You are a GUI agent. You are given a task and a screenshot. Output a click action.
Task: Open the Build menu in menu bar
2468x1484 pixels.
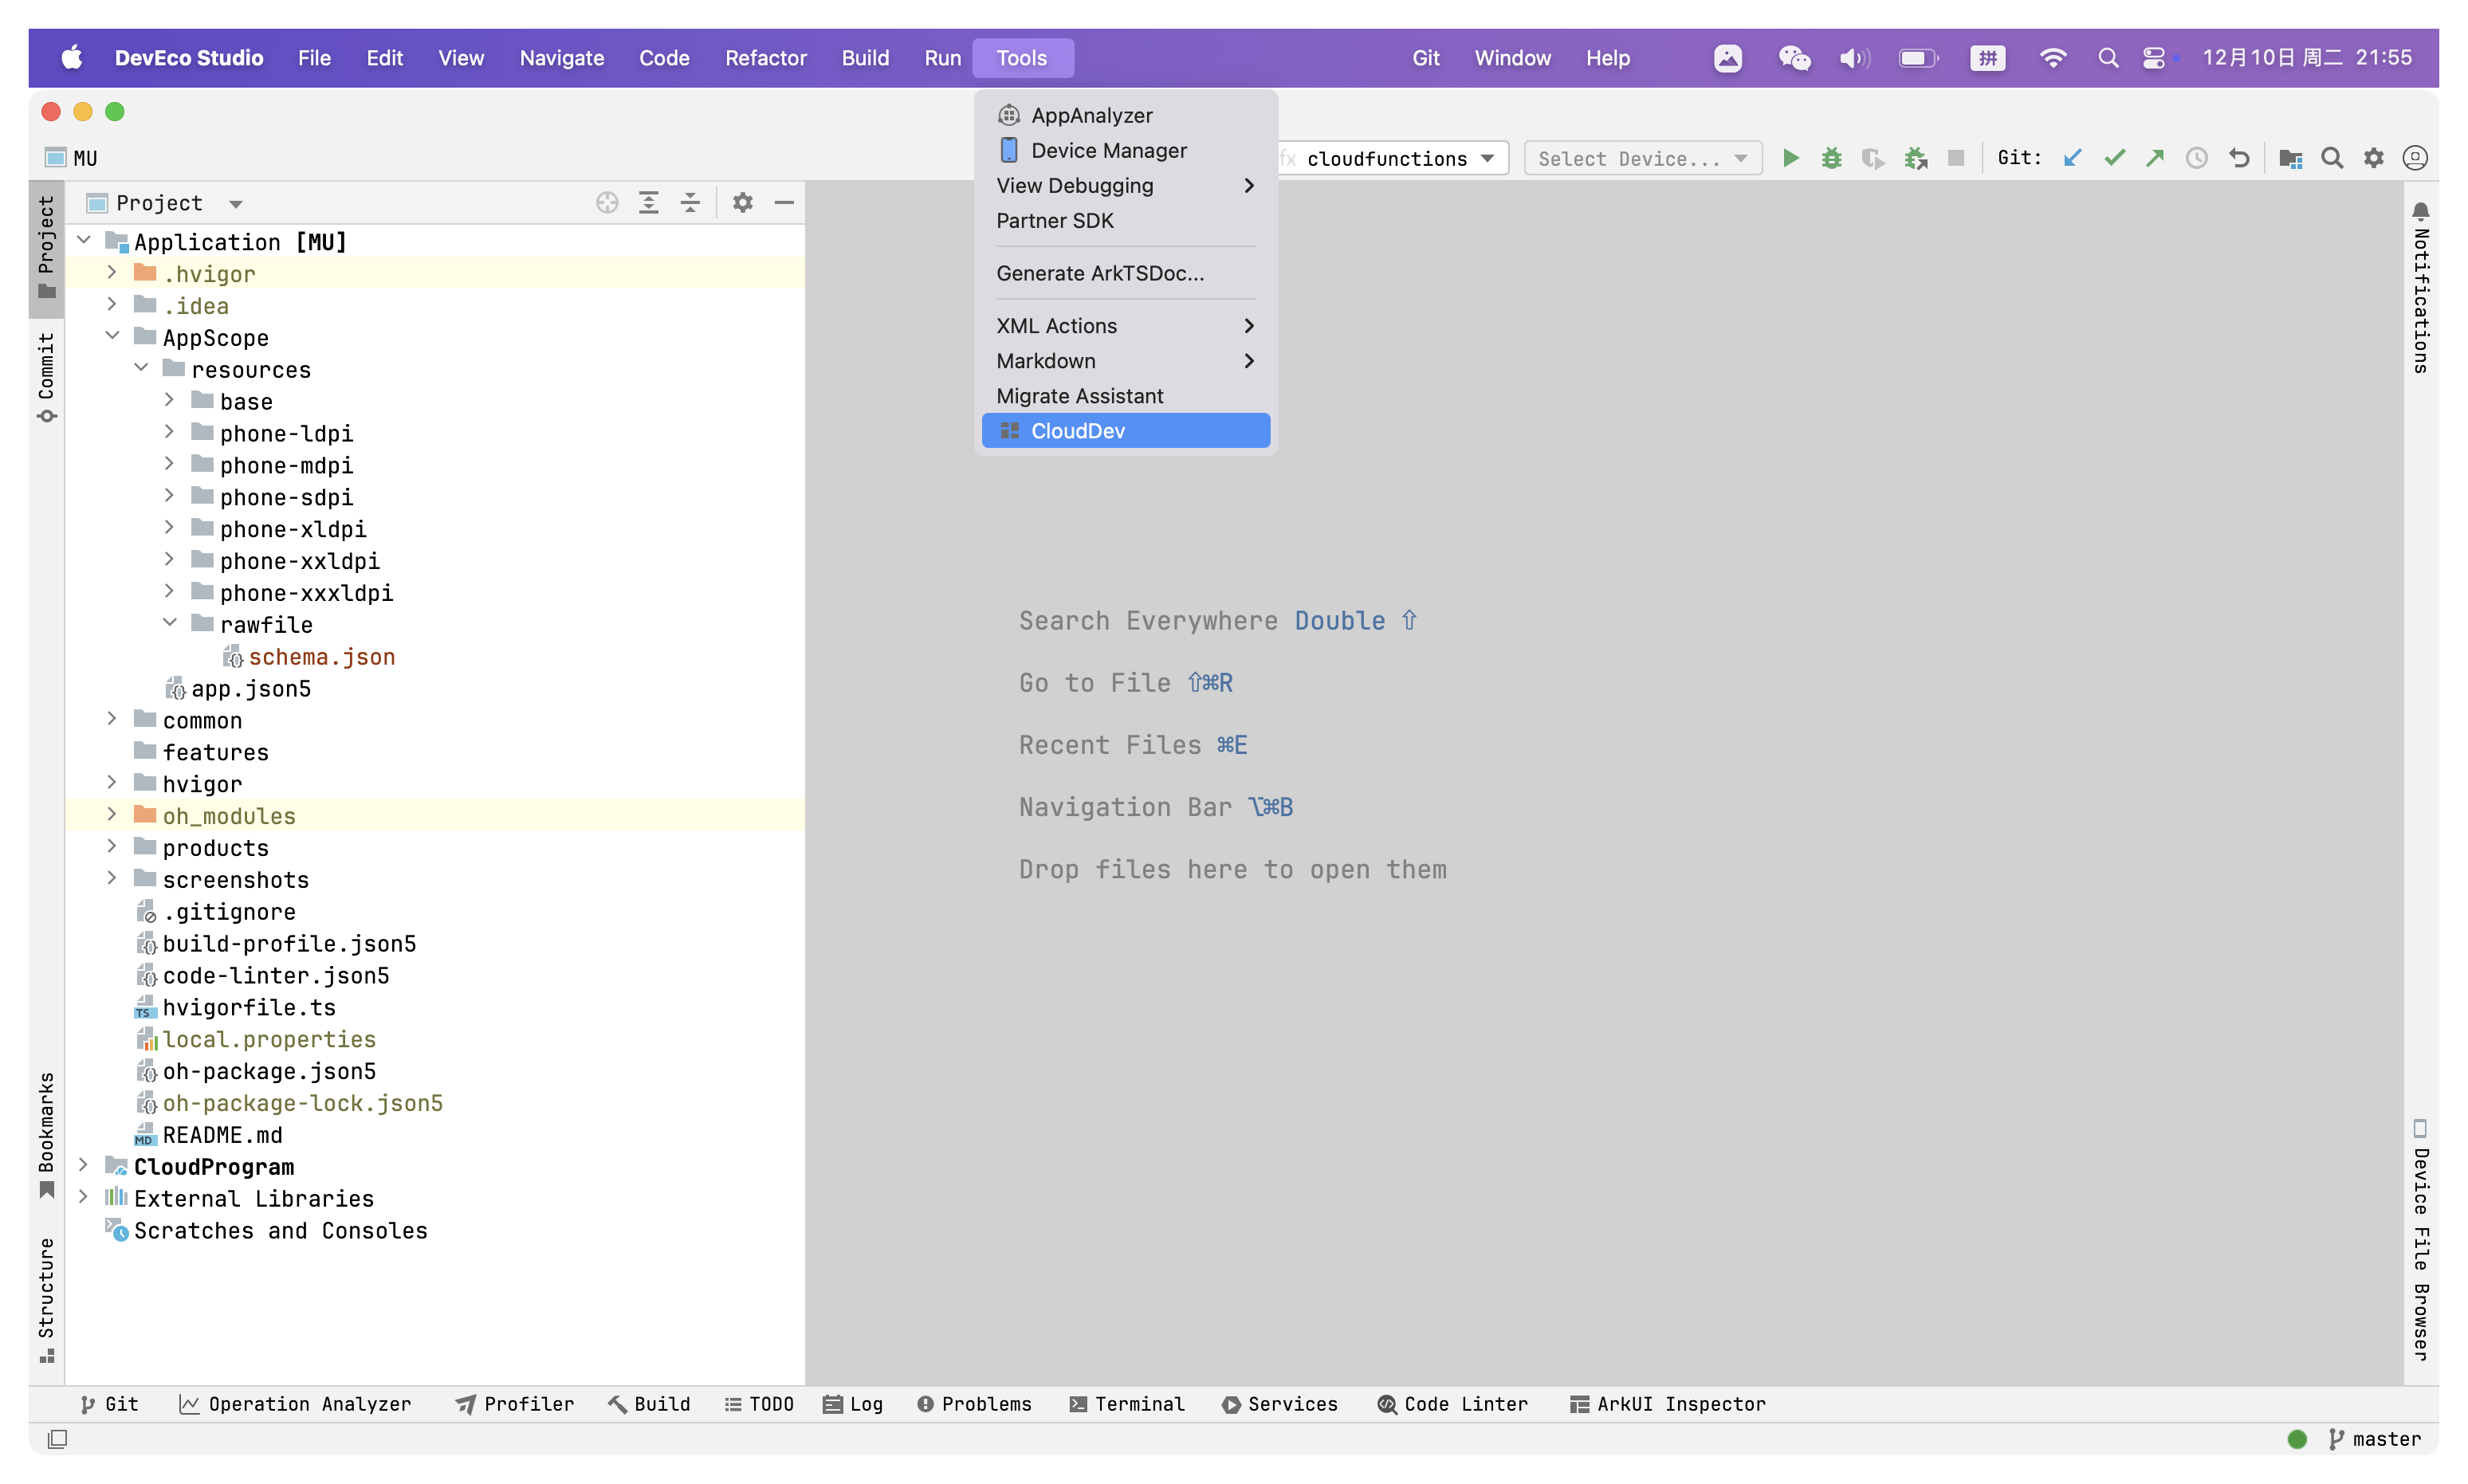[x=865, y=58]
